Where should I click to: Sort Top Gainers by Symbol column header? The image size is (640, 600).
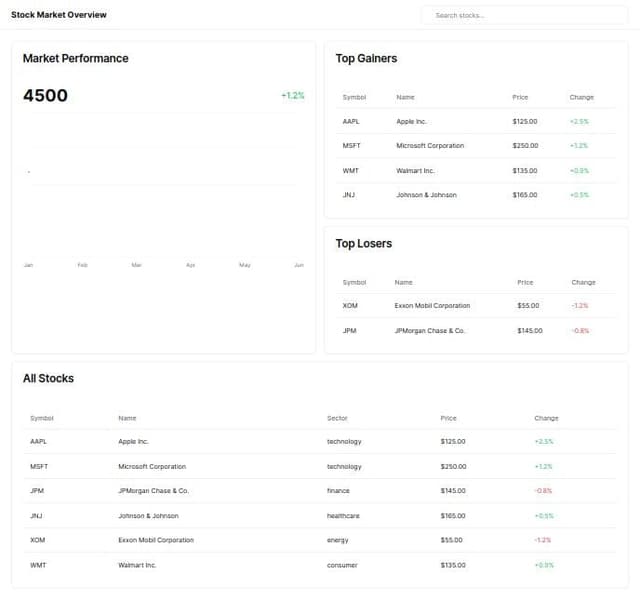[x=354, y=97]
